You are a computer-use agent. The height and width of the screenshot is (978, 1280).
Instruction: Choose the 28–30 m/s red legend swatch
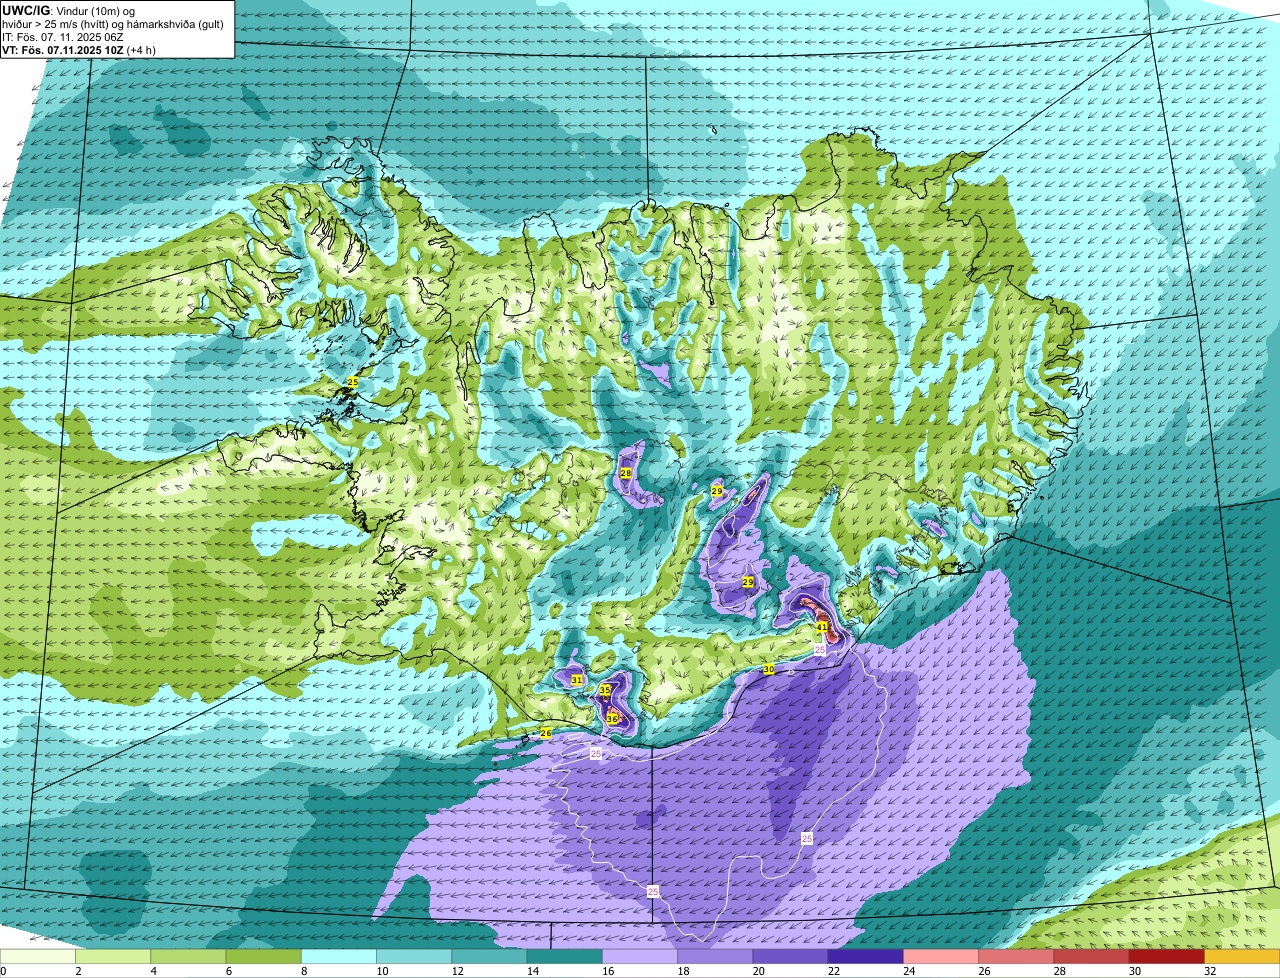pos(1091,956)
